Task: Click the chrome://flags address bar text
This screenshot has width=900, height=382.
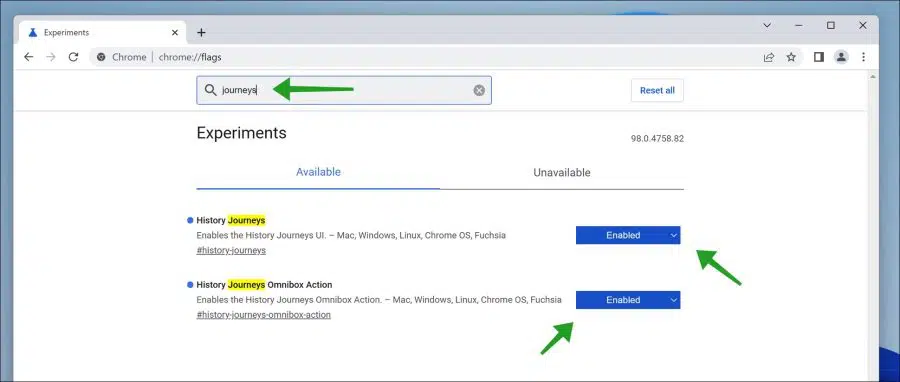Action: pyautogui.click(x=190, y=57)
